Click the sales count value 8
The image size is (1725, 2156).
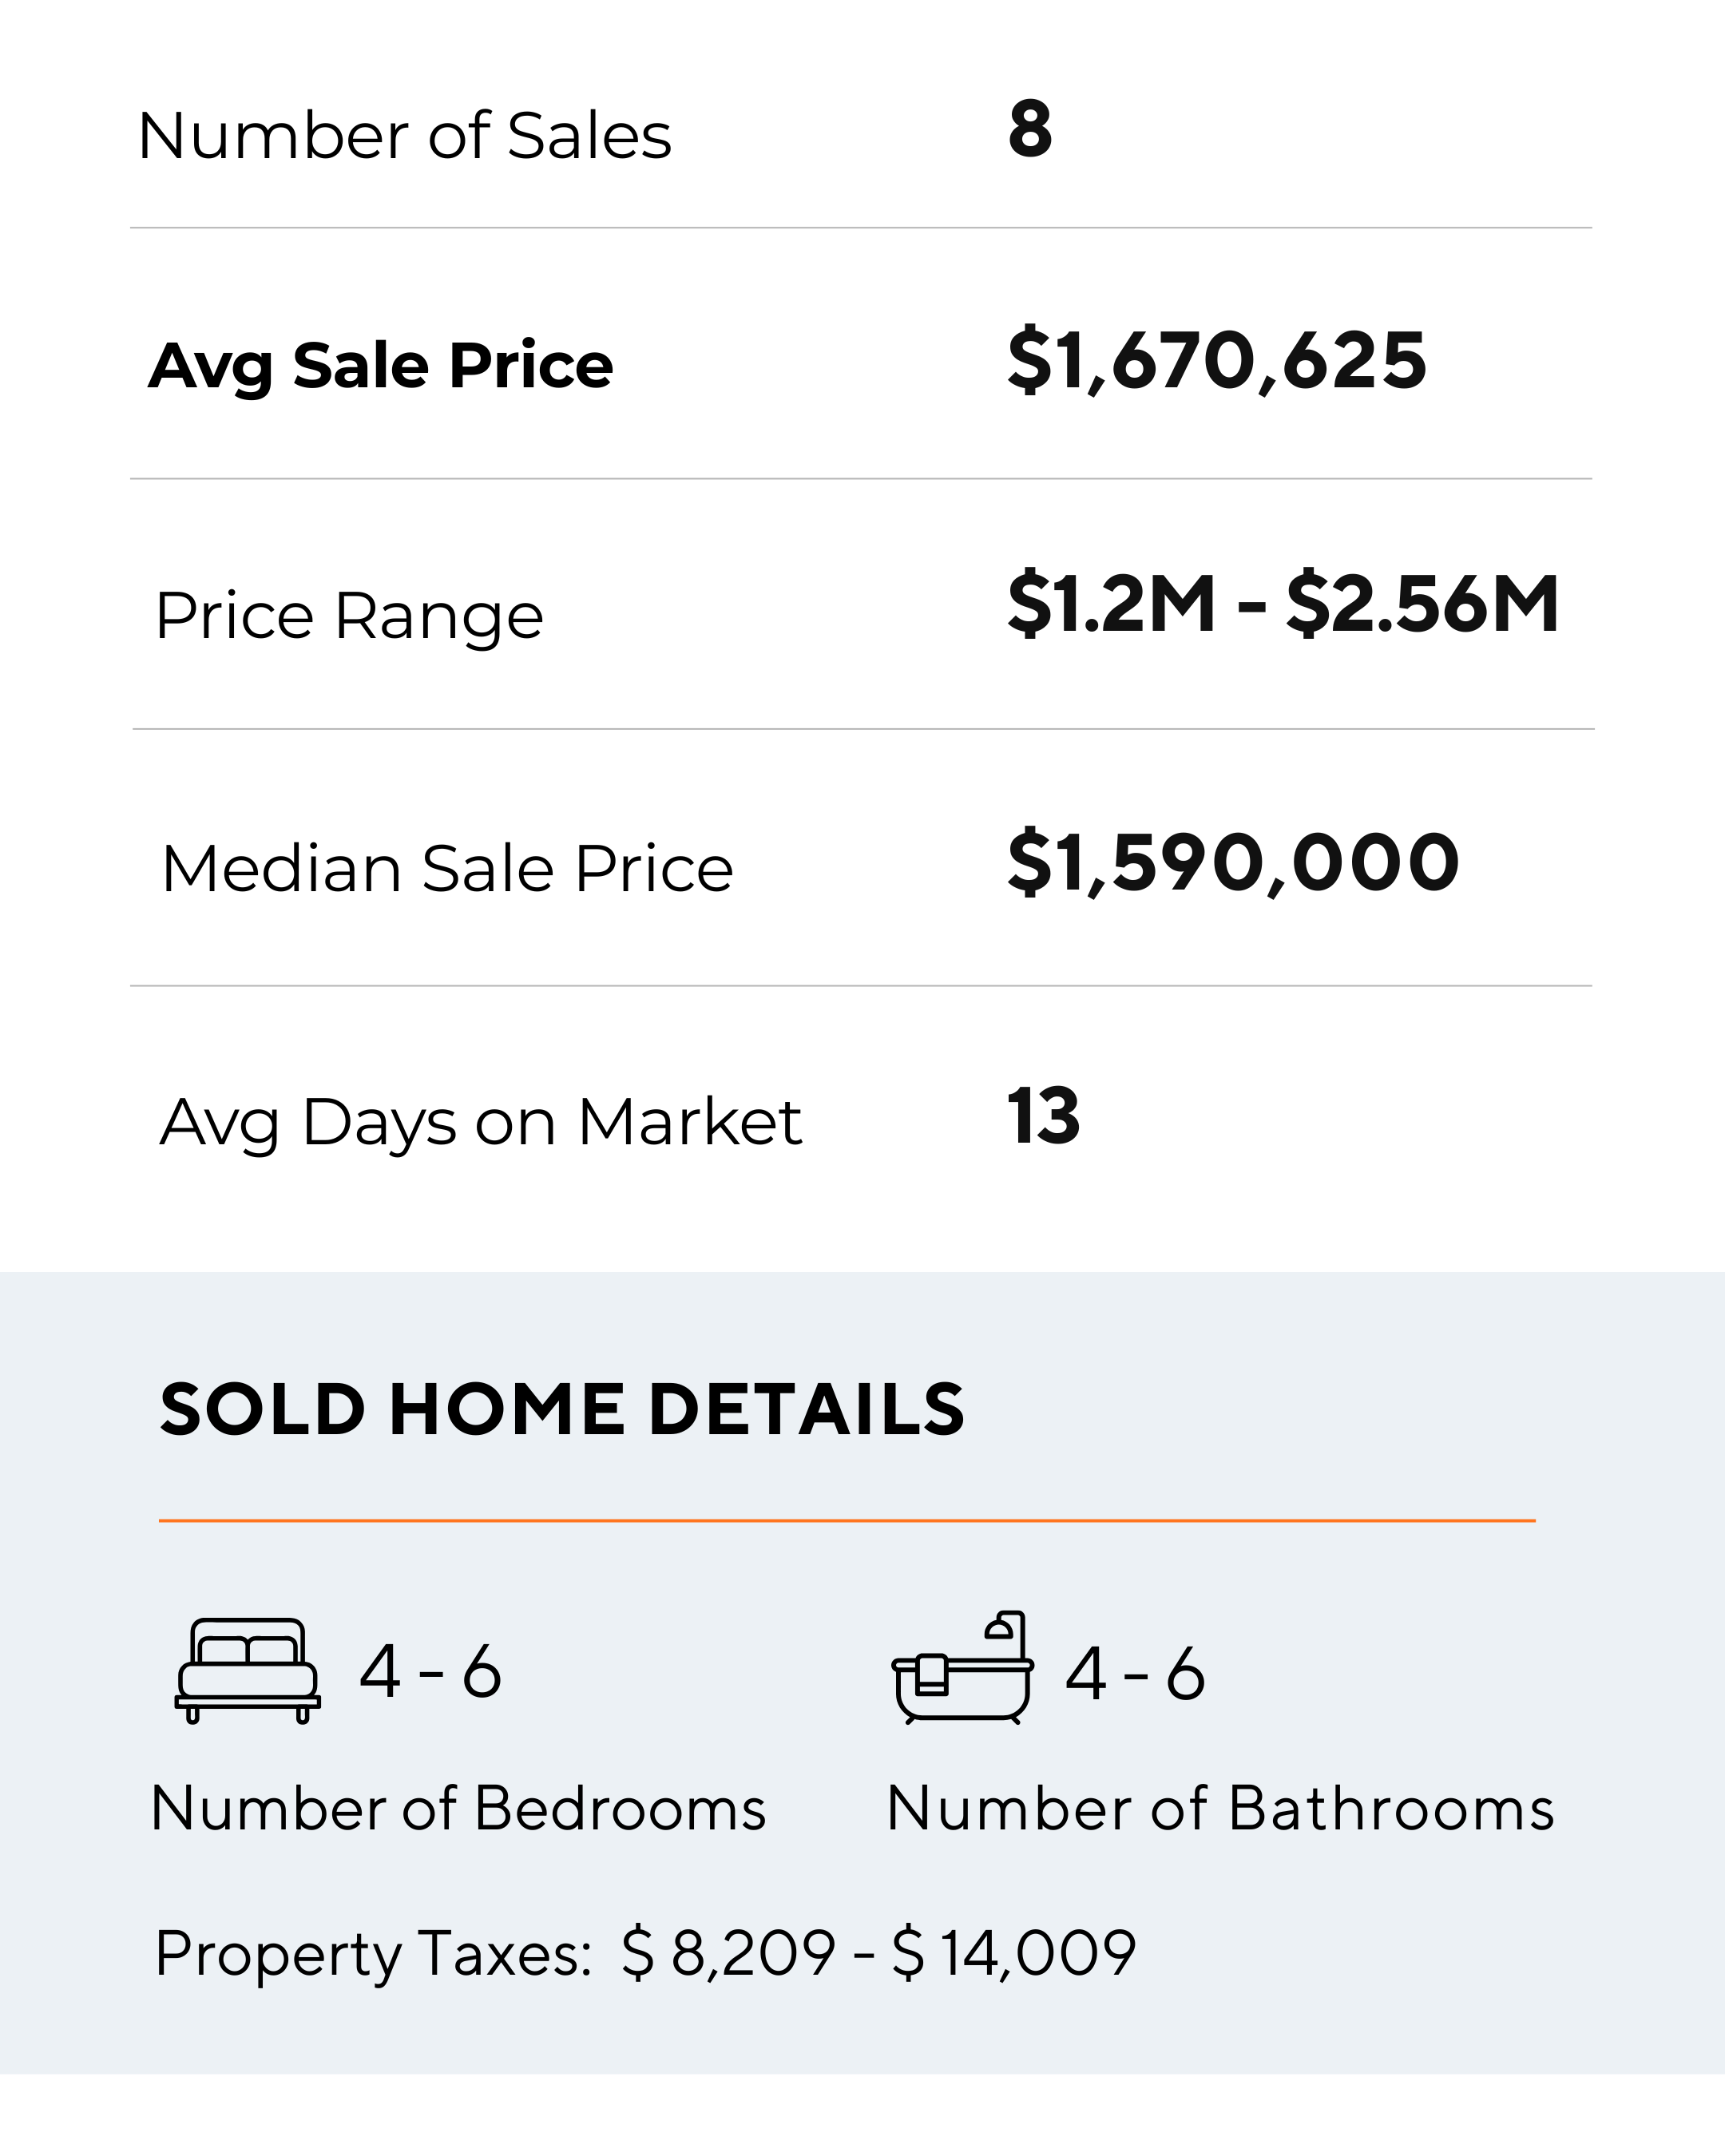pyautogui.click(x=1030, y=129)
